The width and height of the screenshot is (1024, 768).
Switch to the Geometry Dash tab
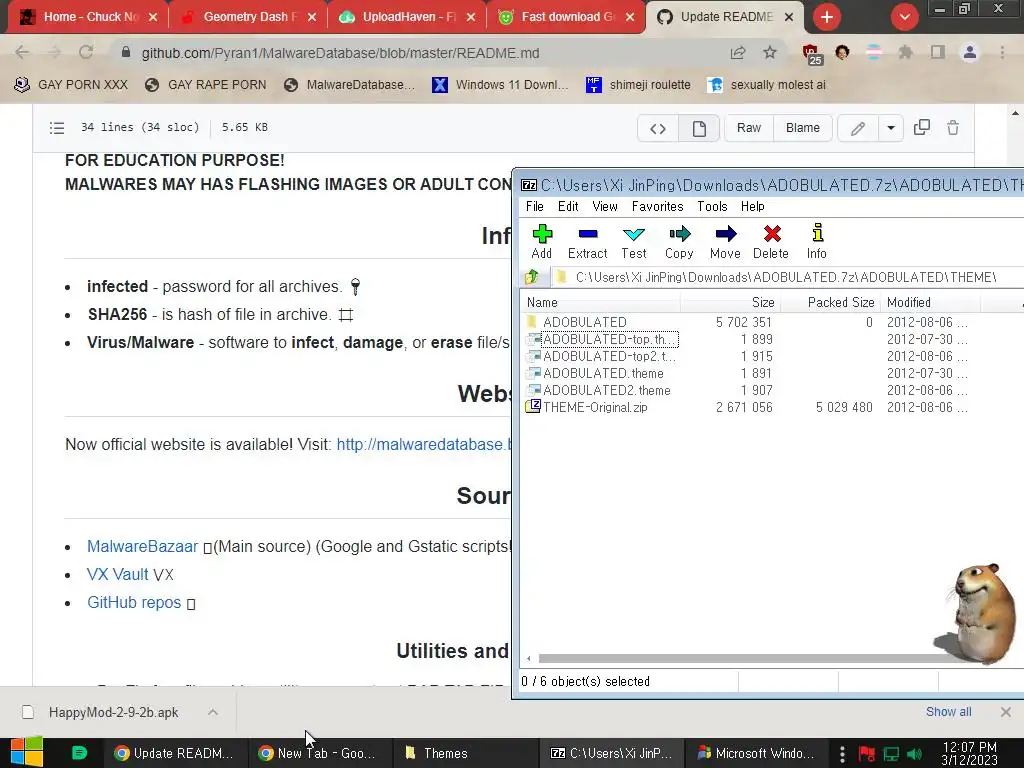coord(247,17)
